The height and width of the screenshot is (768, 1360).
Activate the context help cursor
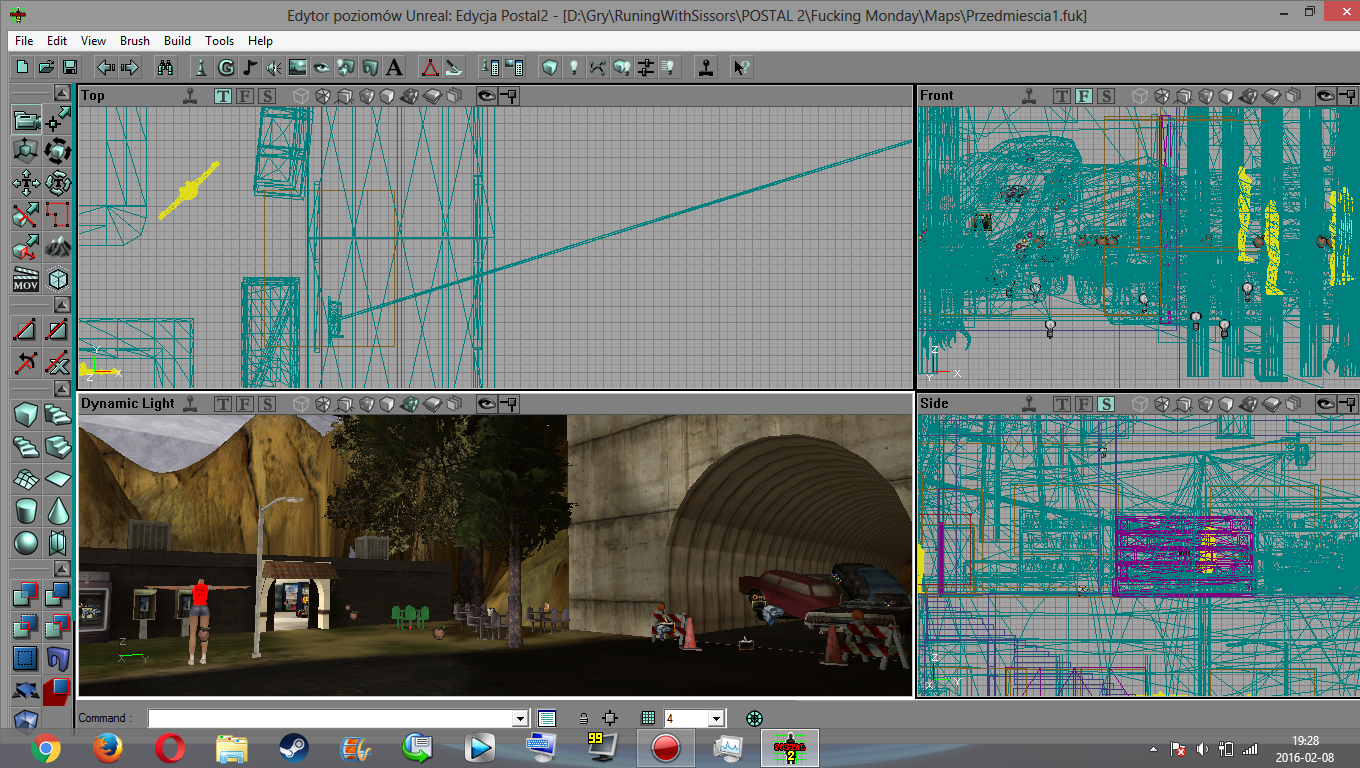click(741, 67)
